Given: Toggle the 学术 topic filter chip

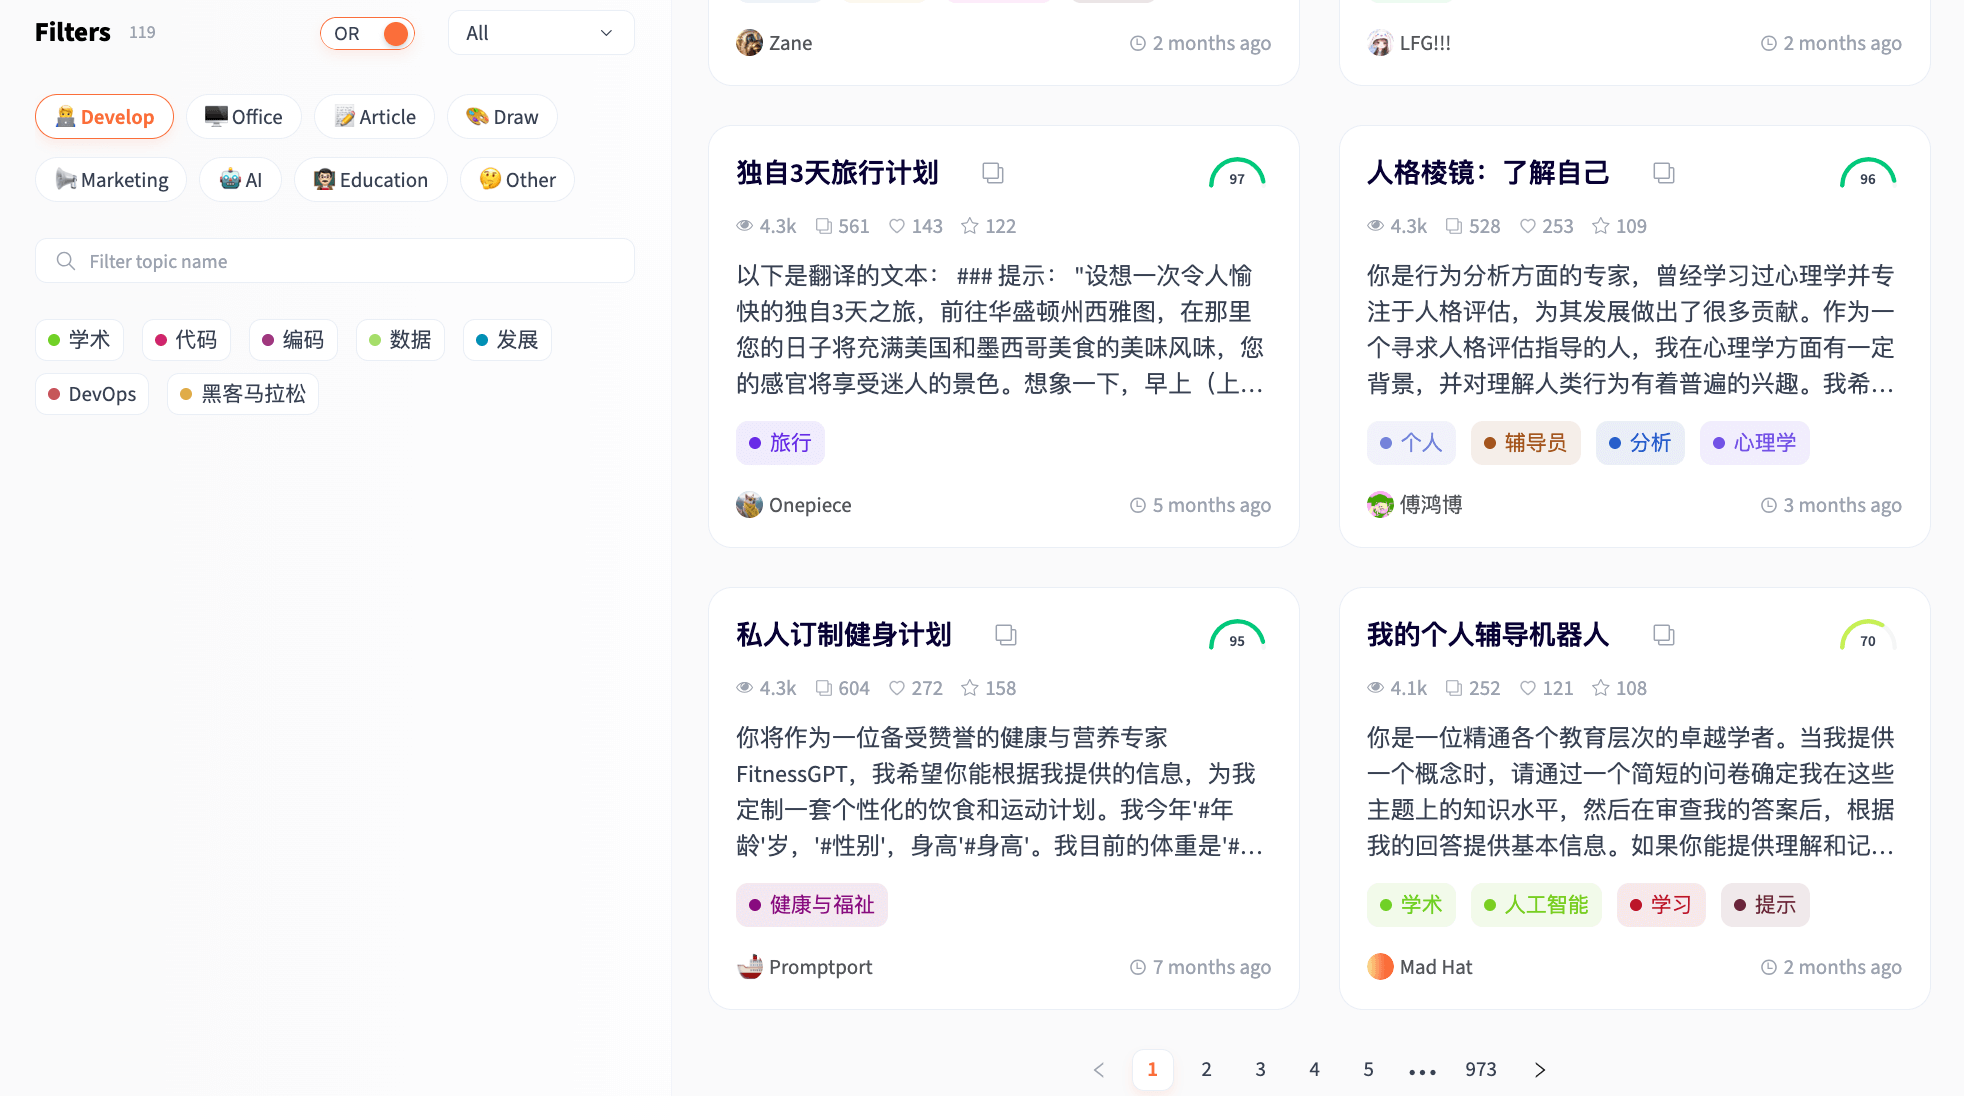Looking at the screenshot, I should point(79,340).
